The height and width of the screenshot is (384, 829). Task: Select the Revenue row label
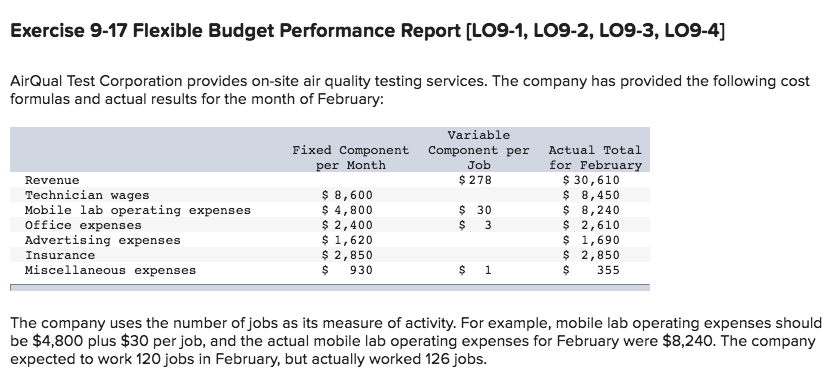point(52,180)
